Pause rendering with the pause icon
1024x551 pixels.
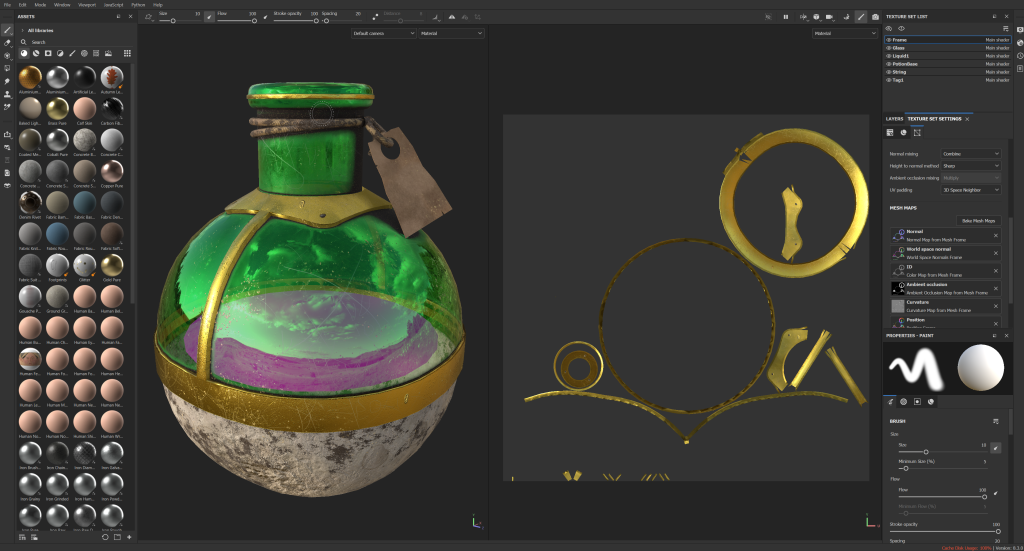[x=786, y=17]
